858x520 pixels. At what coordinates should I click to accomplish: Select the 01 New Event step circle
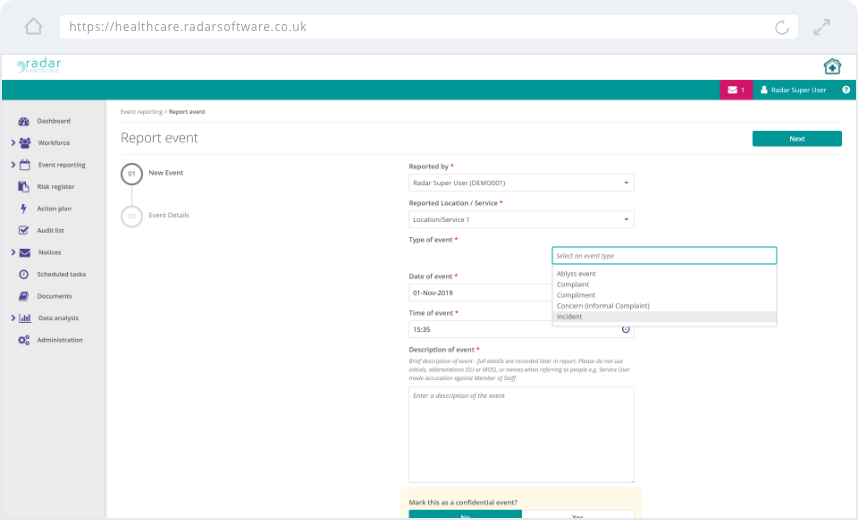131,174
